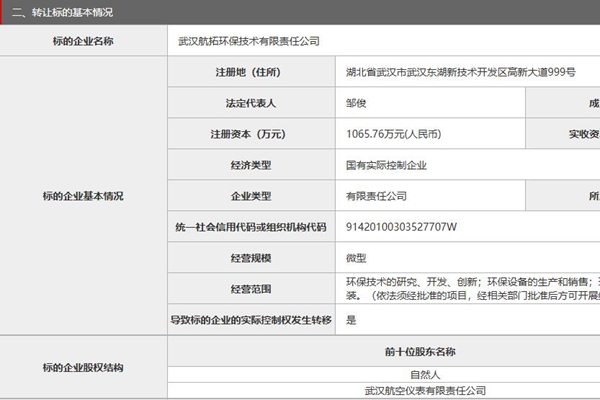Click the 微型 business scale value
Image resolution: width=600 pixels, height=400 pixels.
coord(356,258)
